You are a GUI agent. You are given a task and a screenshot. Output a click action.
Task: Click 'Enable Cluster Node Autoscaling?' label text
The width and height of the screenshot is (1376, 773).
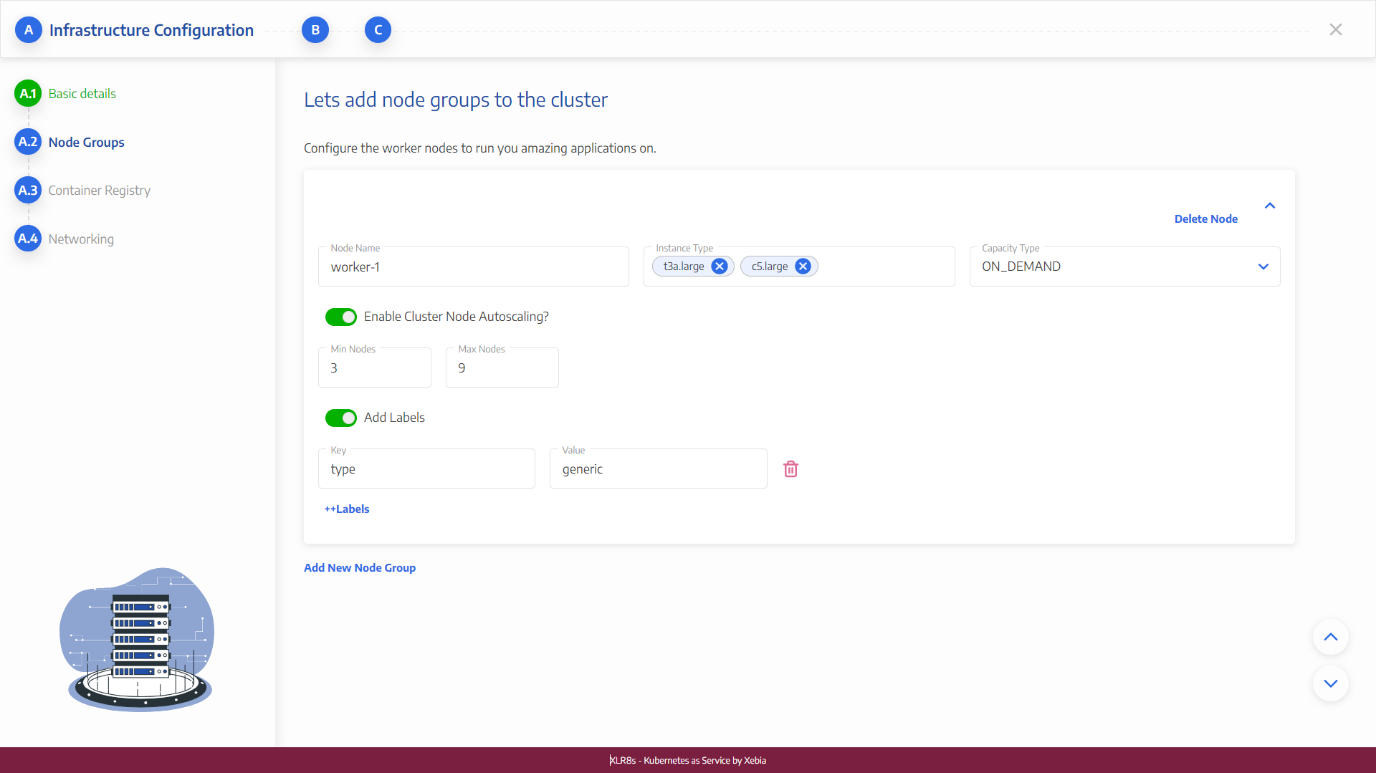[x=456, y=316]
